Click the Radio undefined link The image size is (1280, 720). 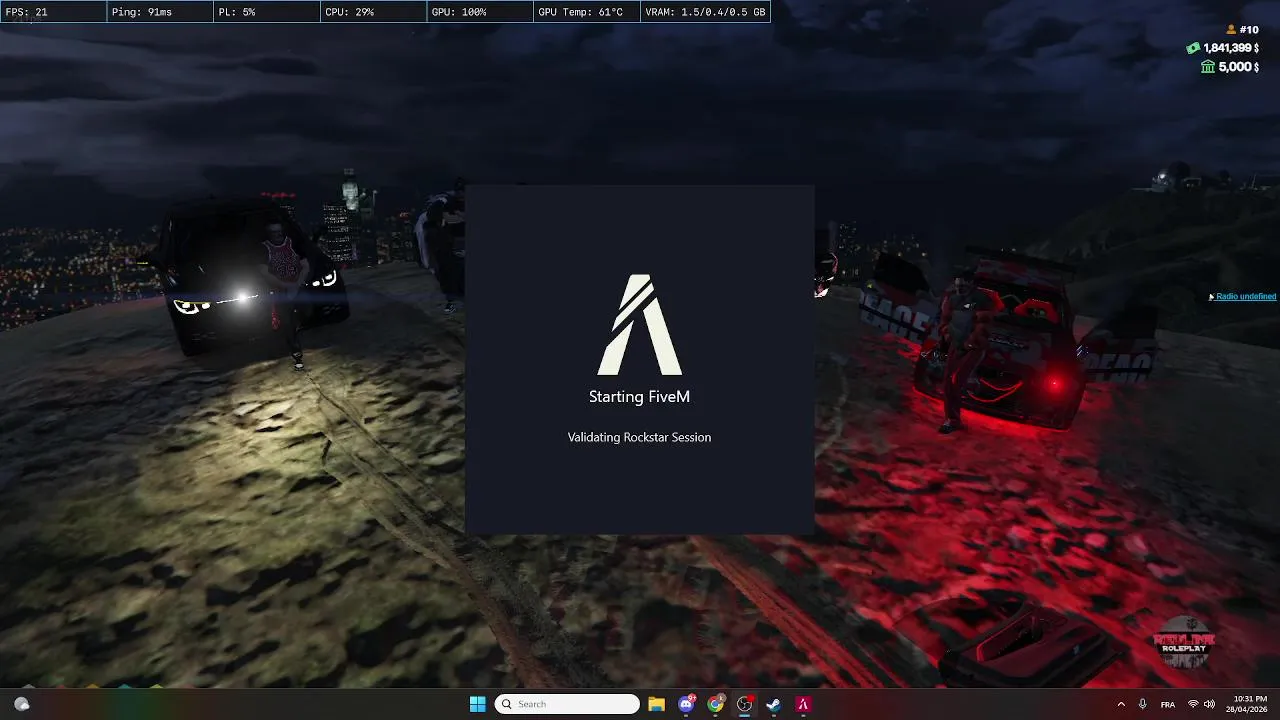click(1246, 297)
